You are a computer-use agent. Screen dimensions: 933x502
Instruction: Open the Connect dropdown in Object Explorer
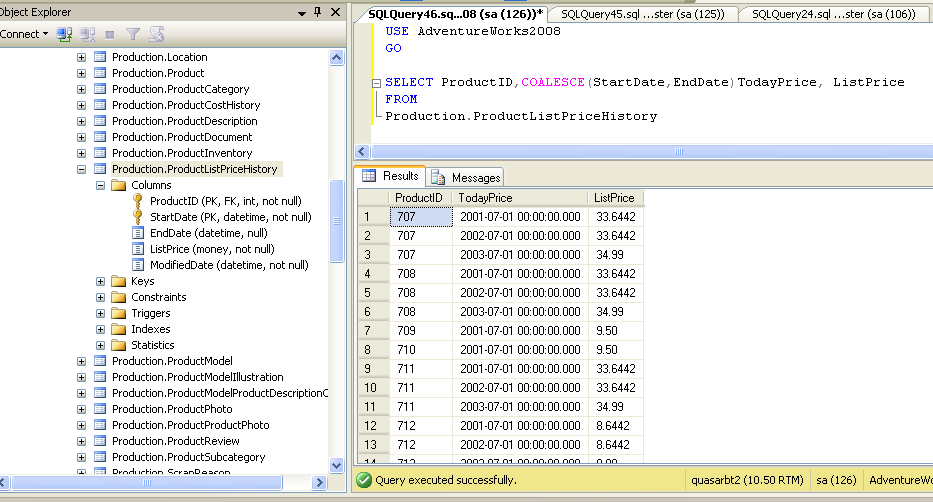click(x=24, y=34)
